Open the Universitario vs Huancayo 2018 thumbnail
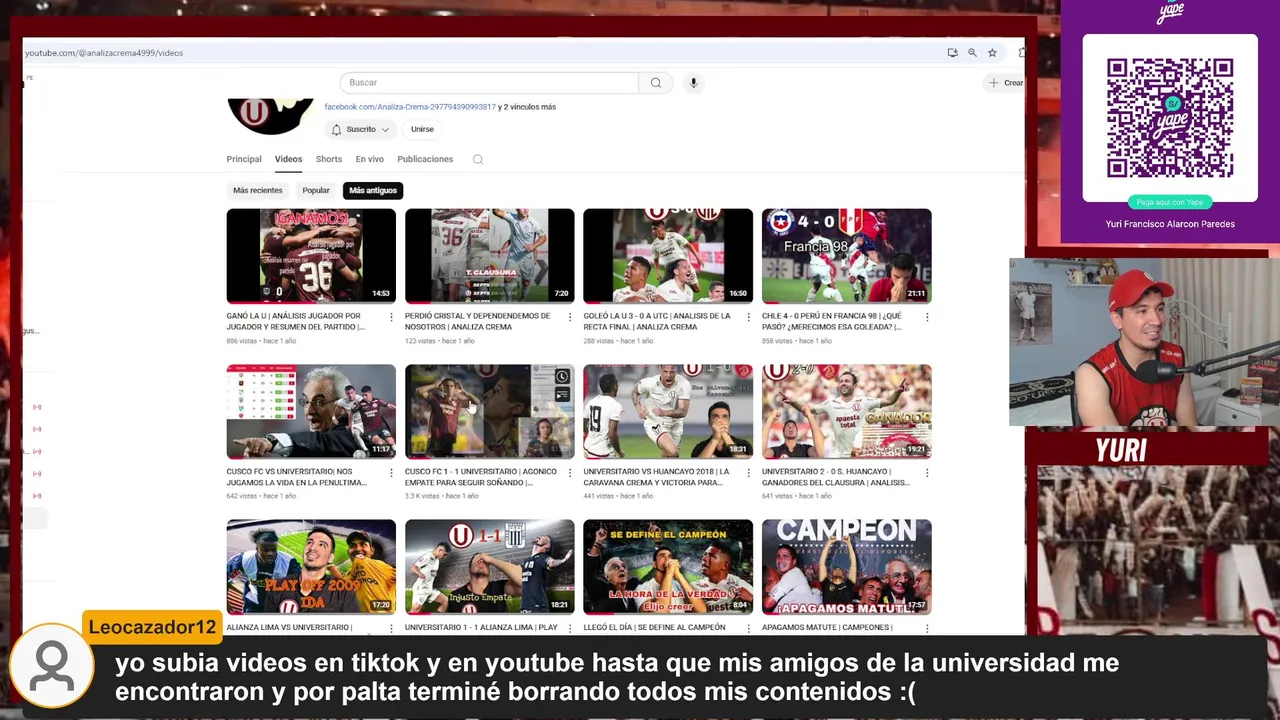1280x720 pixels. click(x=668, y=411)
